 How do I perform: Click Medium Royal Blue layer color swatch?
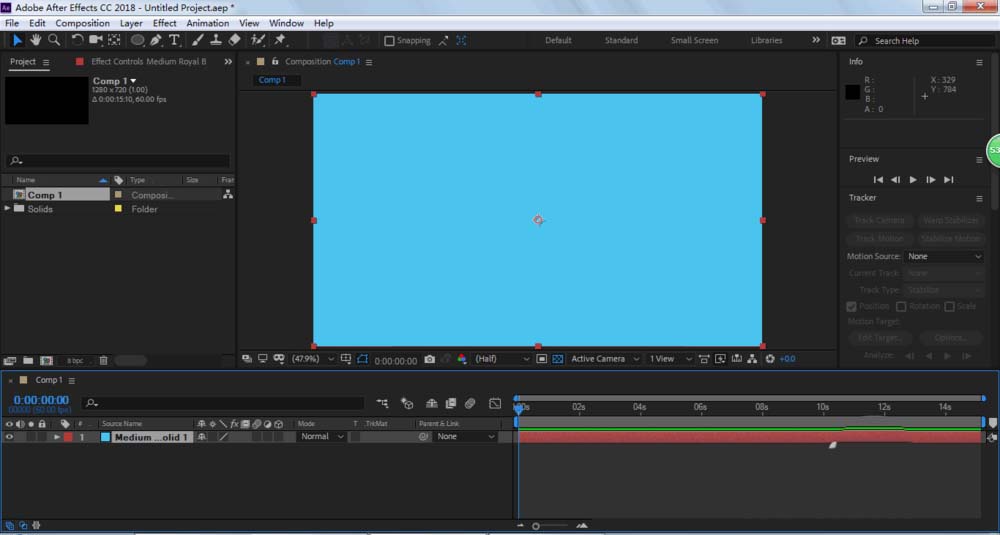point(105,437)
